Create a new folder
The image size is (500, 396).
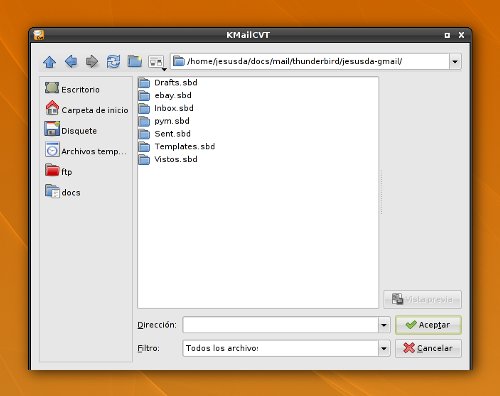(135, 62)
